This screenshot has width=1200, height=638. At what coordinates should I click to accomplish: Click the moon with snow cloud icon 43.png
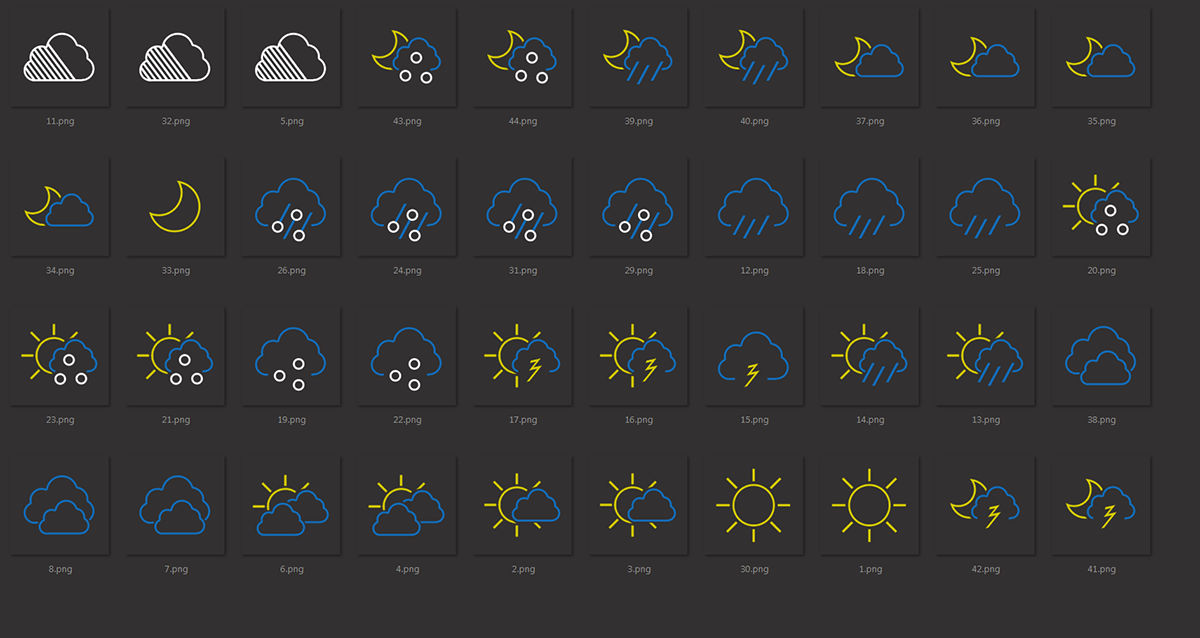[406, 56]
